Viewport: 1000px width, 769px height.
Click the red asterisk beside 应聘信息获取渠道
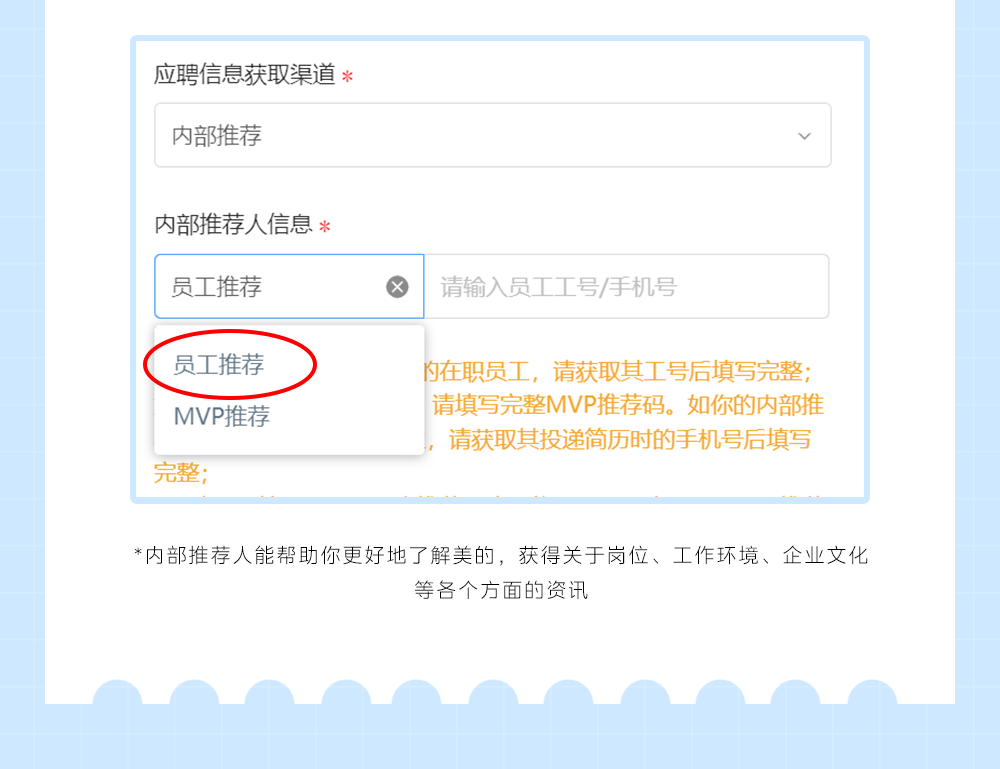tap(347, 77)
